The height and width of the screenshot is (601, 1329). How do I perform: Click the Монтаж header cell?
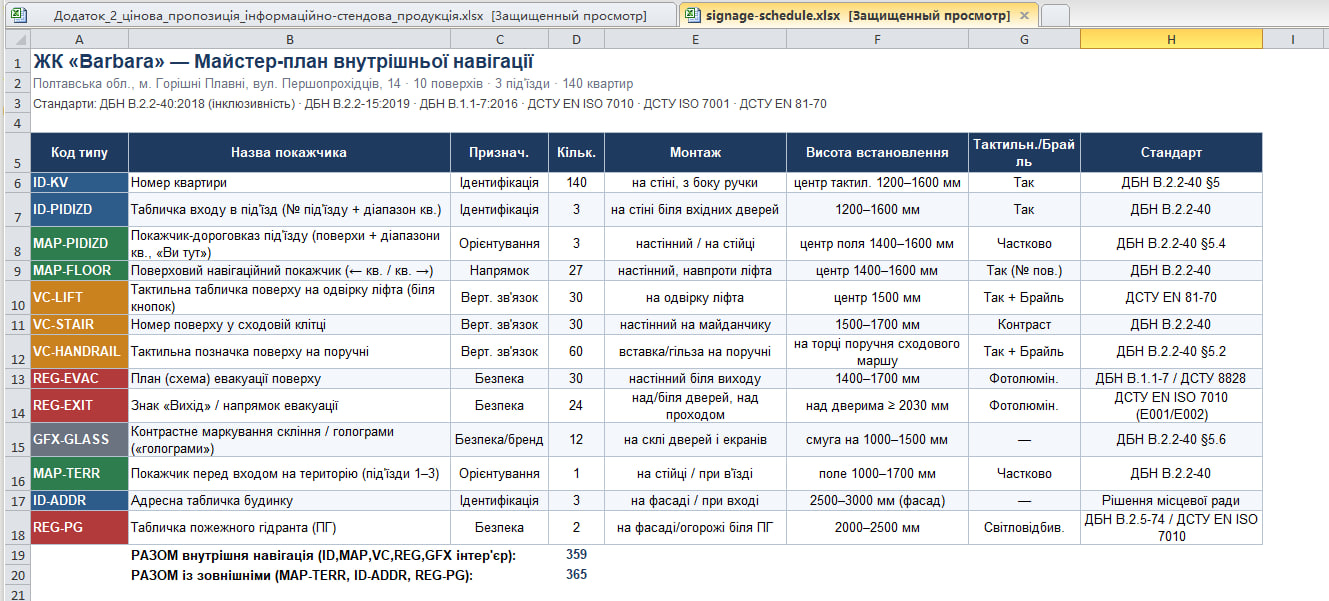(695, 153)
